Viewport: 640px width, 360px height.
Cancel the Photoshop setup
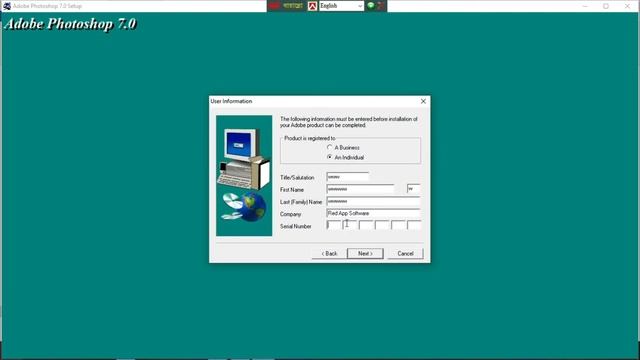[x=405, y=253]
